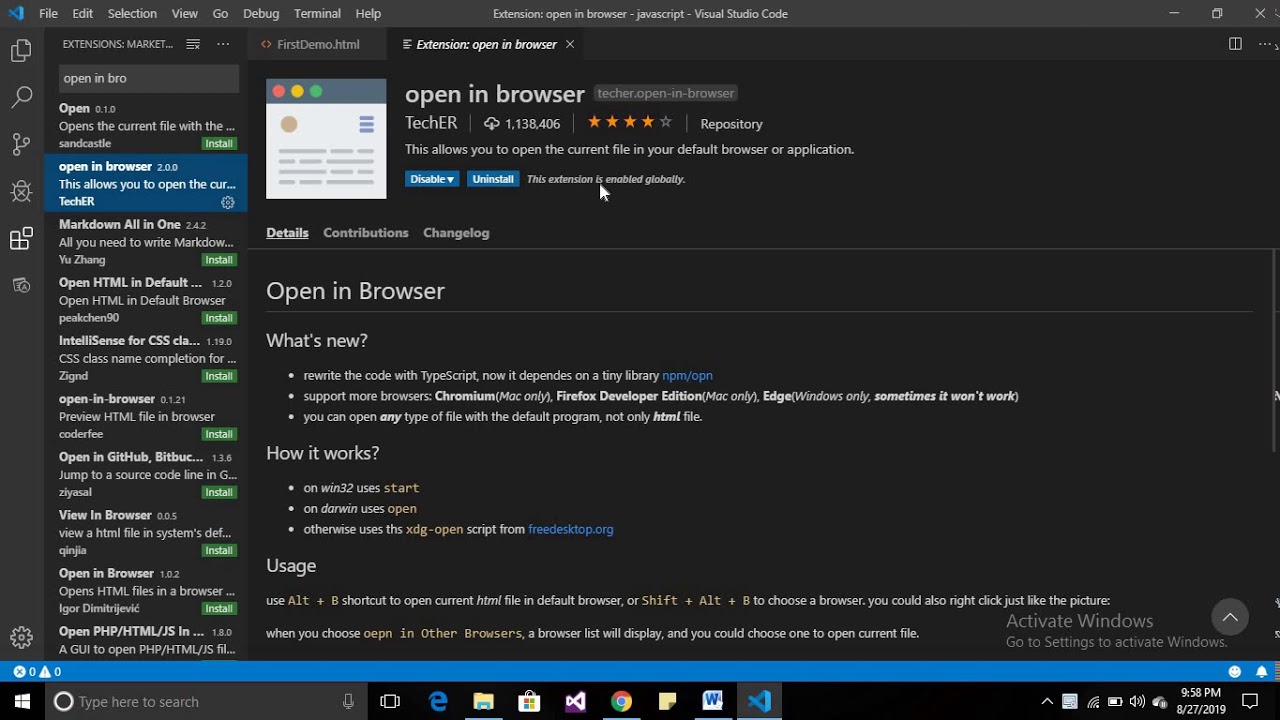Open extensions panel More Actions ellipsis
Screen dimensions: 1280x720
tap(223, 44)
